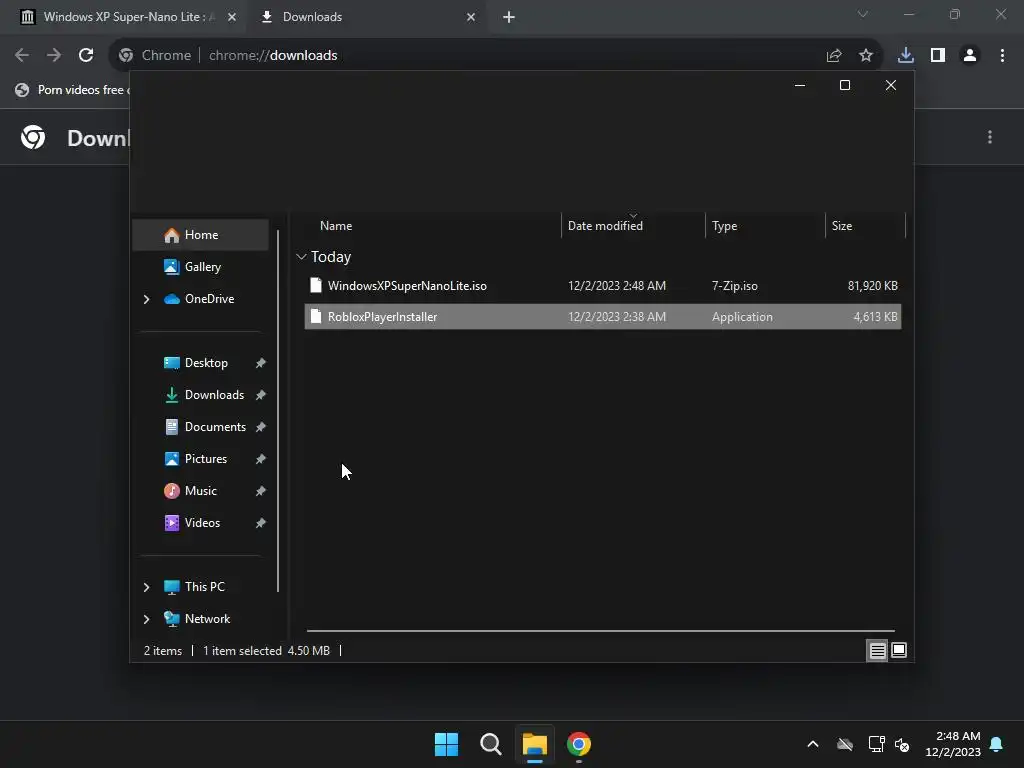Share this page from Chrome's address bar
The width and height of the screenshot is (1024, 768).
pos(834,56)
